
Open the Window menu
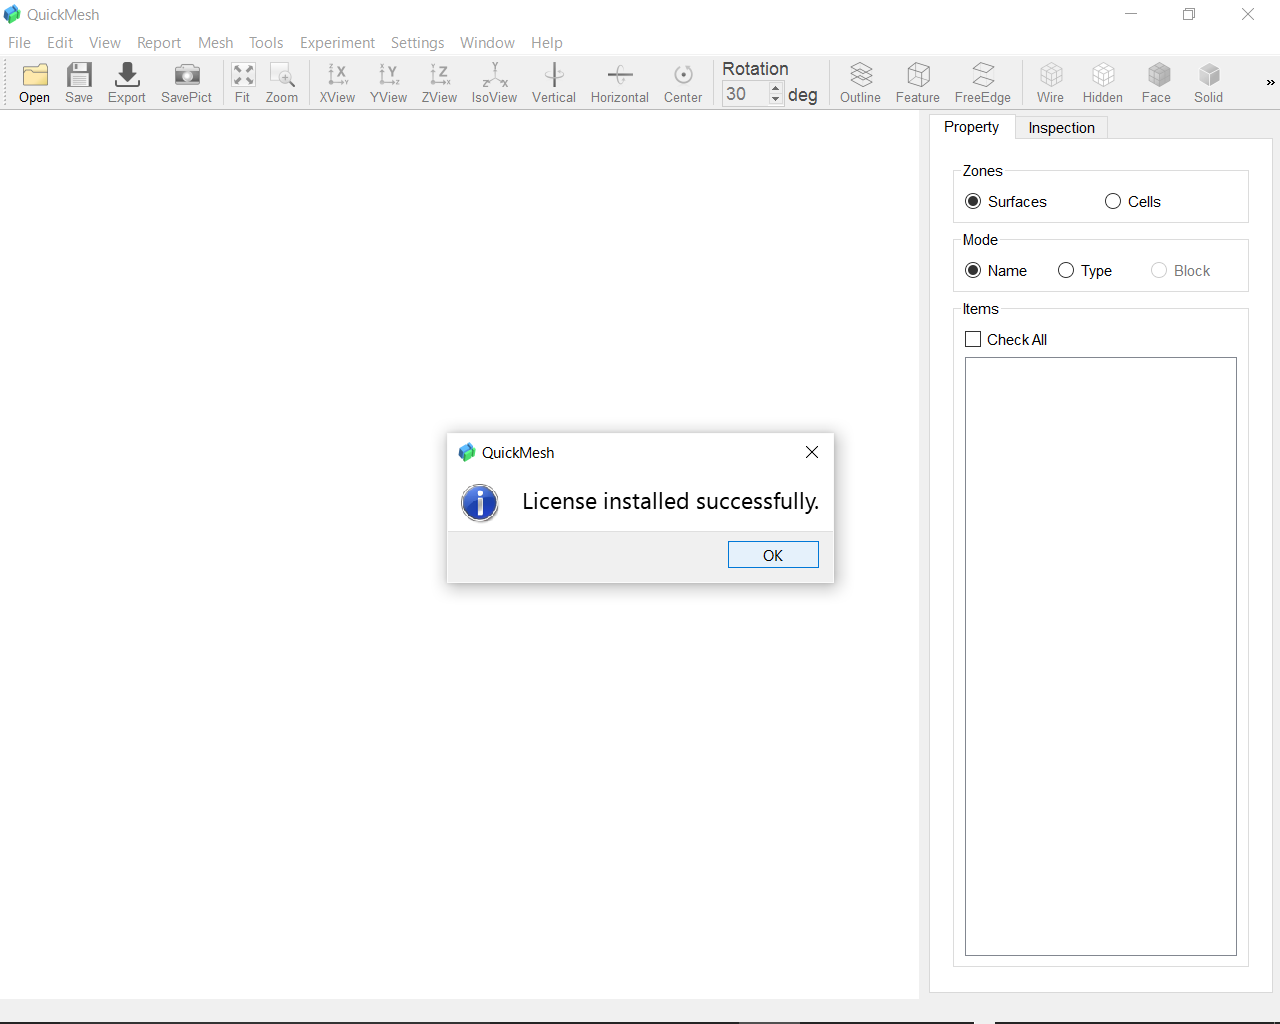pos(487,42)
